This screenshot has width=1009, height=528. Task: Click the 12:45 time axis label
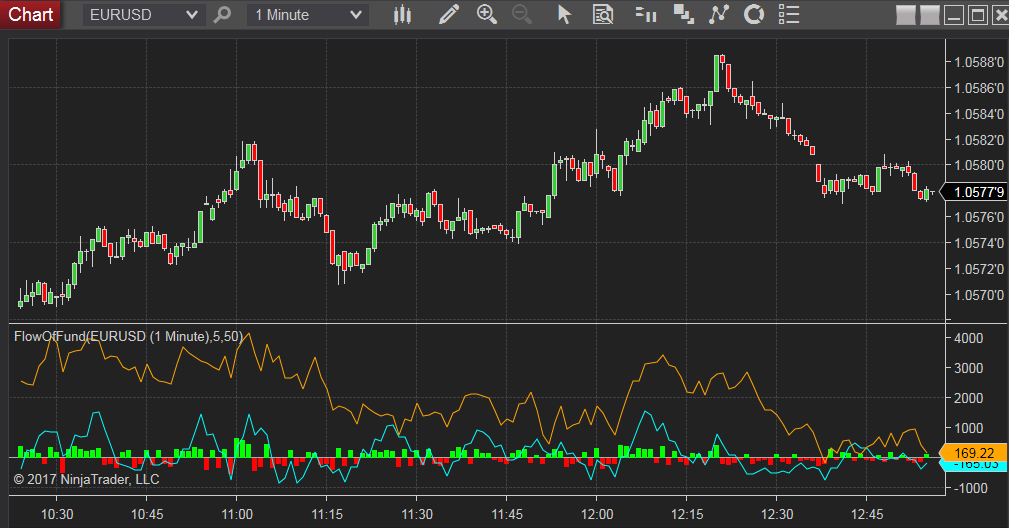tap(867, 514)
